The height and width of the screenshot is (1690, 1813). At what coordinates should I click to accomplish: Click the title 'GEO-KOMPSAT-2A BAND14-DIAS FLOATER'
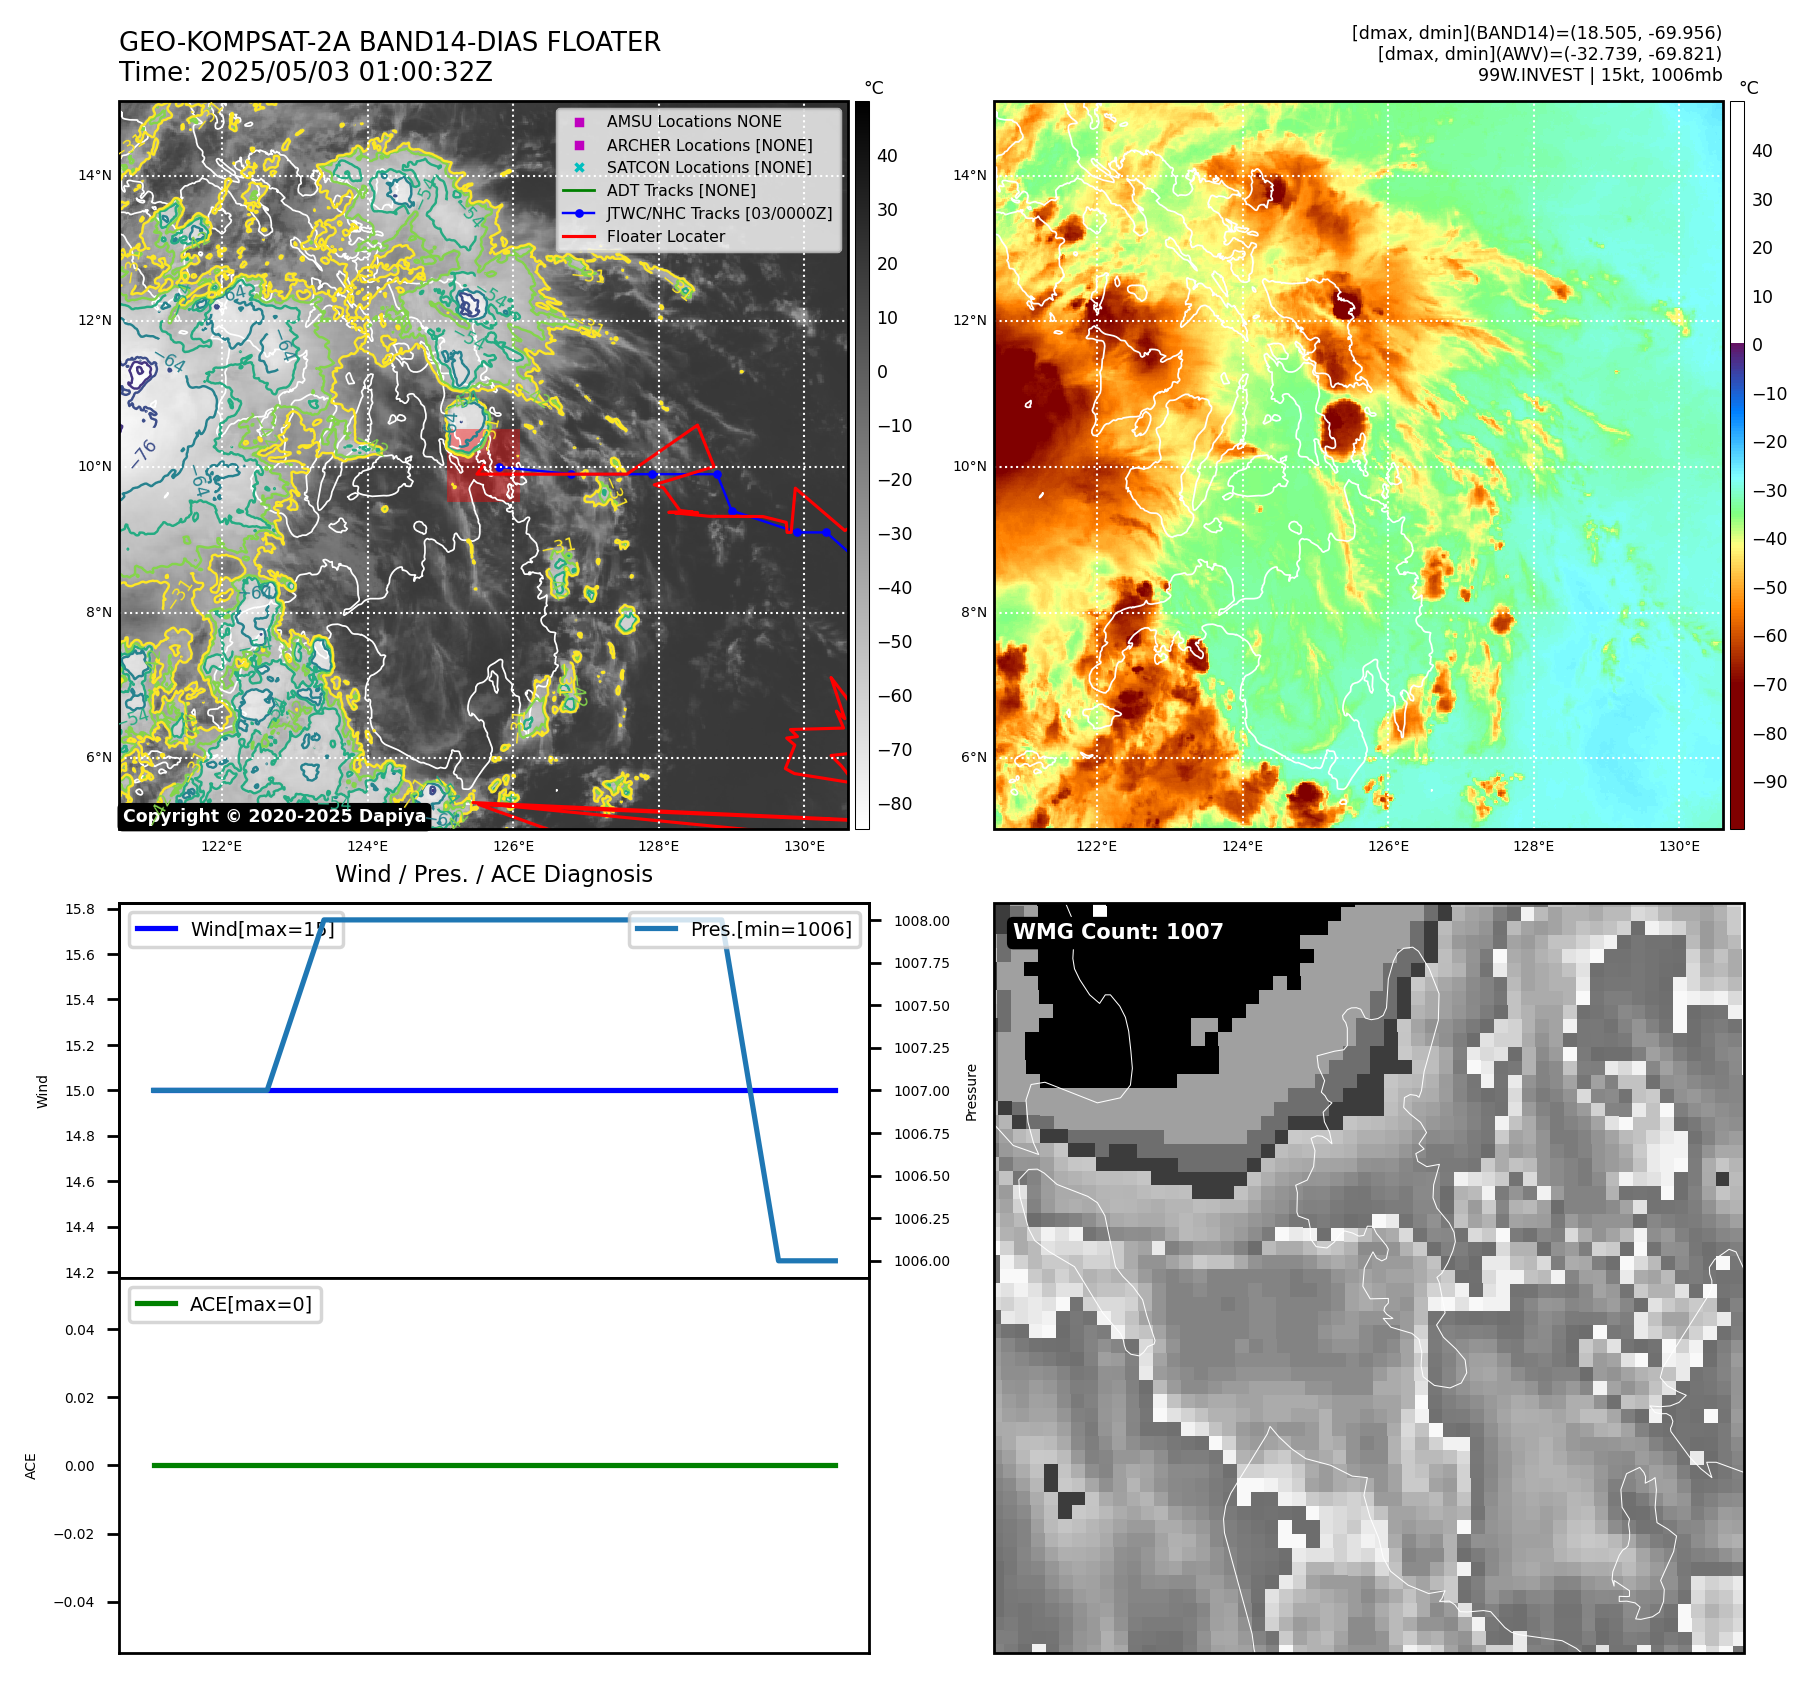pos(390,42)
